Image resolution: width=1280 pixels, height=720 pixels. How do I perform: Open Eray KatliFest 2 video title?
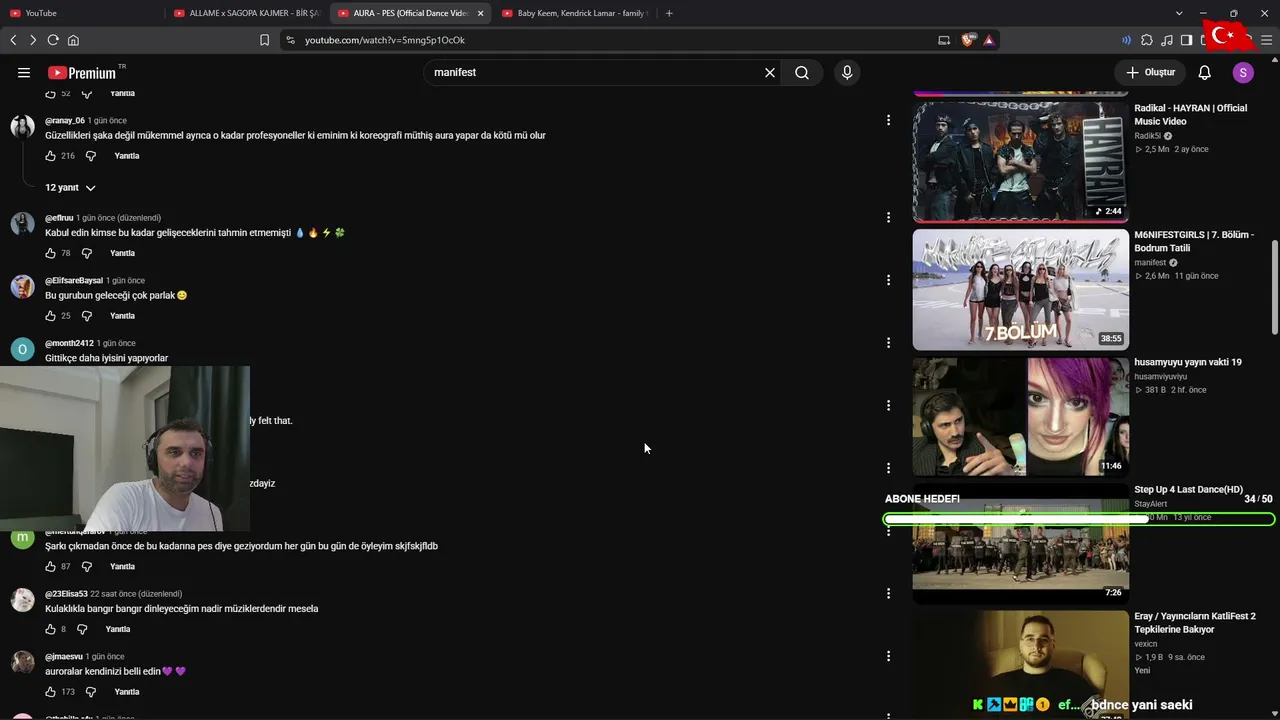(x=1195, y=623)
